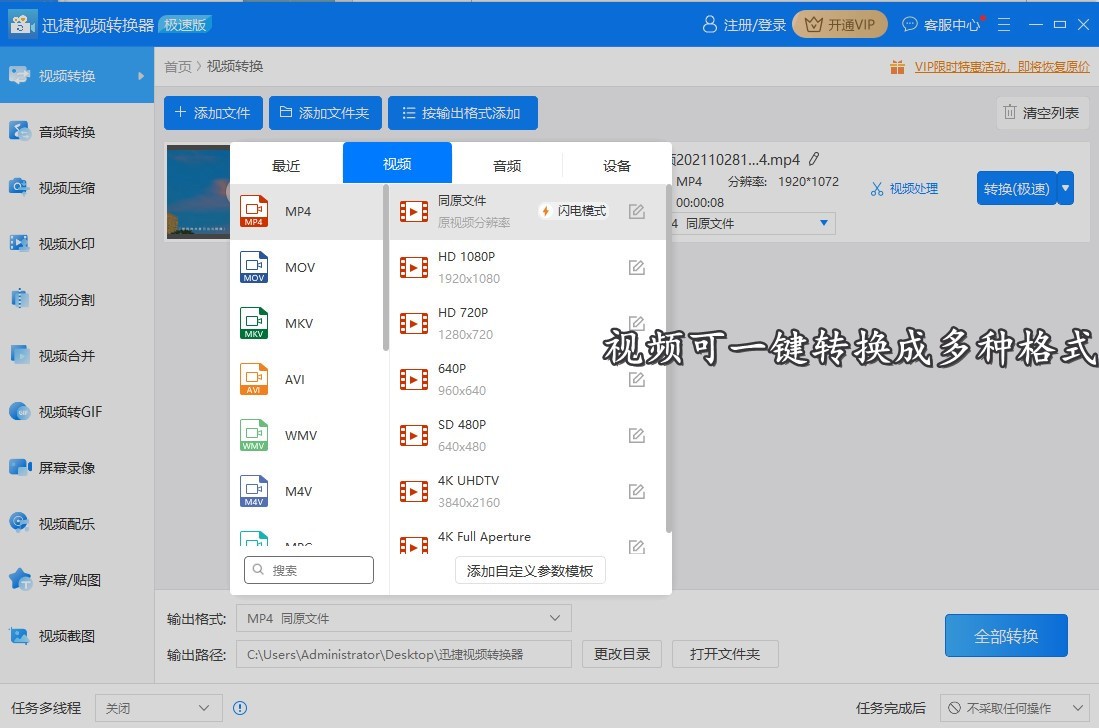Click the format 搜索 input field

pos(308,570)
